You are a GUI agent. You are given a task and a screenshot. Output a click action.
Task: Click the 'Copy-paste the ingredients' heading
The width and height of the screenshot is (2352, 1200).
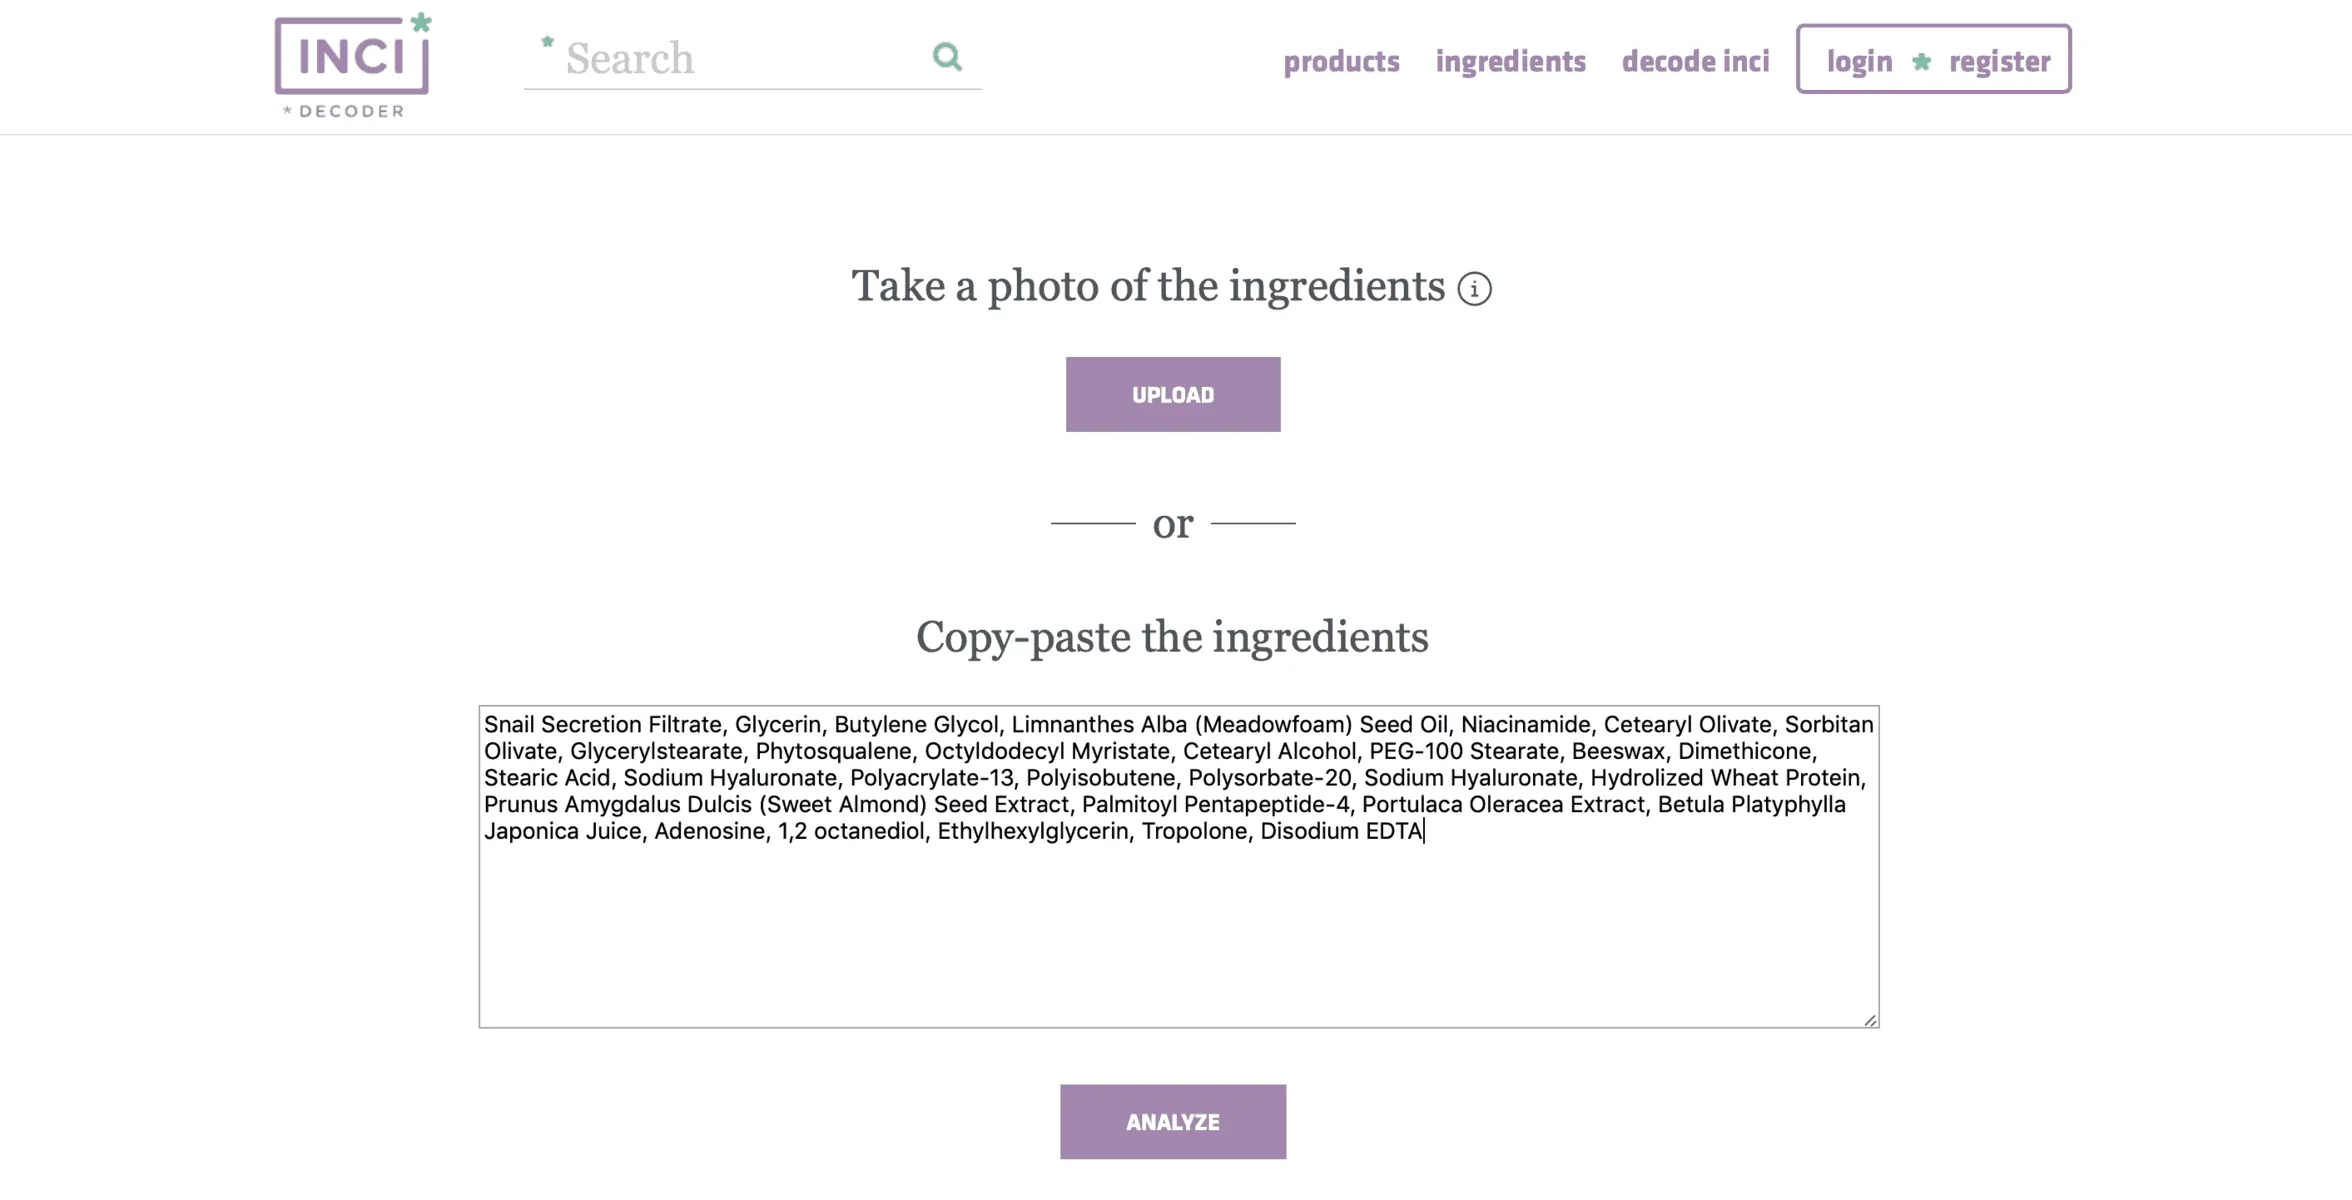[x=1172, y=638]
